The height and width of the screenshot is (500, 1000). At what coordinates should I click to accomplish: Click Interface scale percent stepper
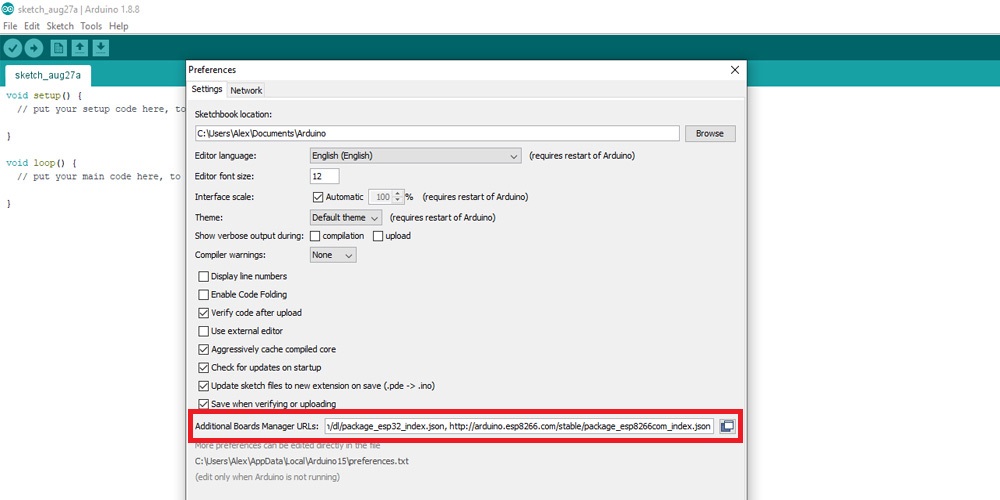(x=399, y=197)
